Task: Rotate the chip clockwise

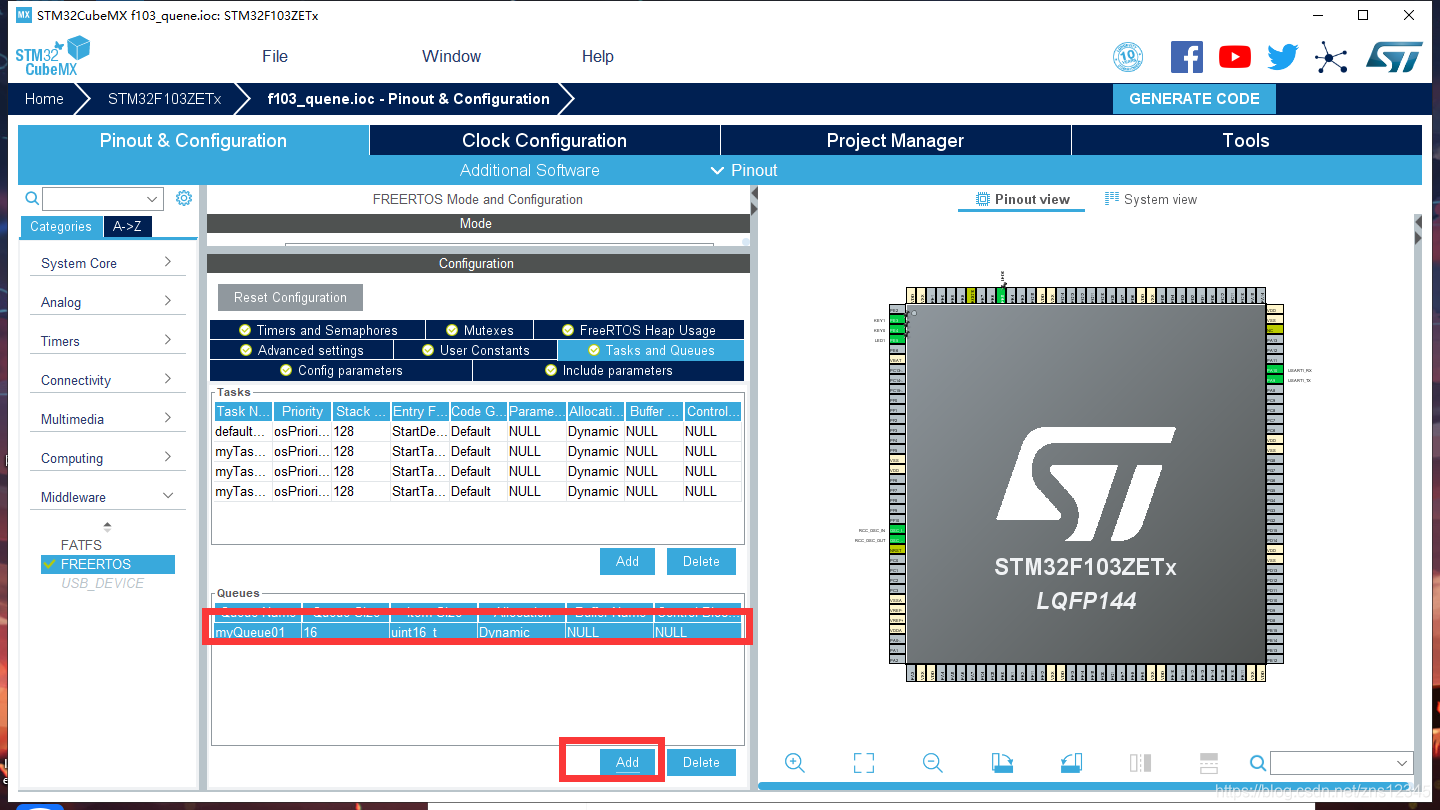Action: pyautogui.click(x=1002, y=762)
